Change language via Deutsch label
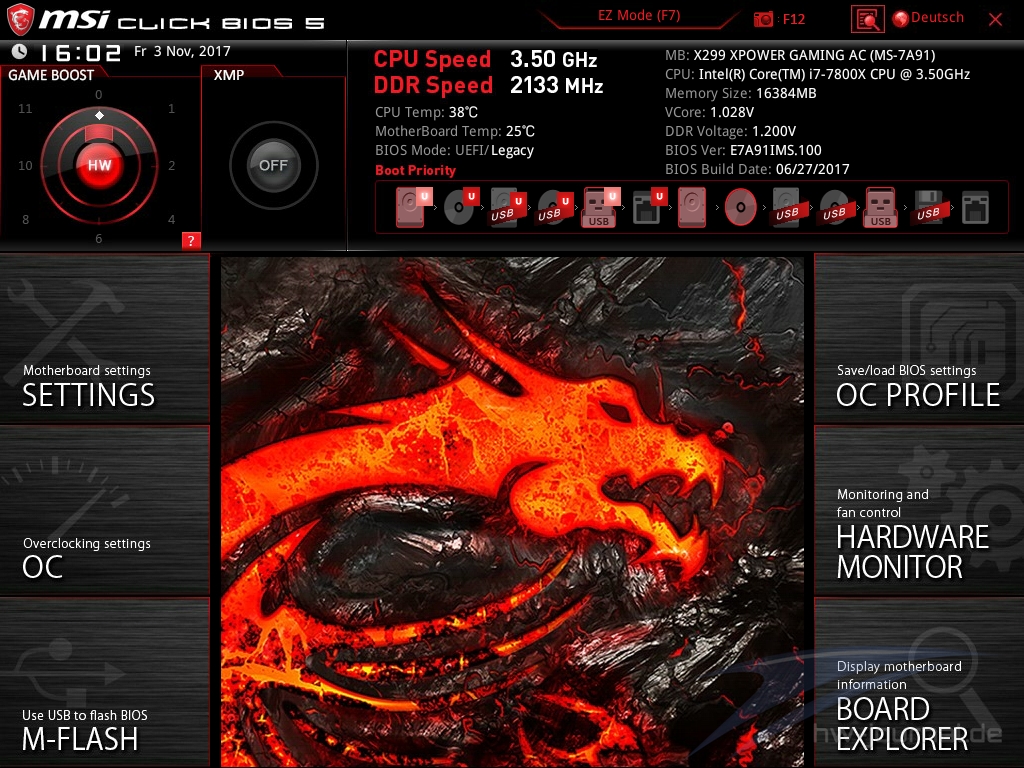1024x768 pixels. tap(937, 18)
